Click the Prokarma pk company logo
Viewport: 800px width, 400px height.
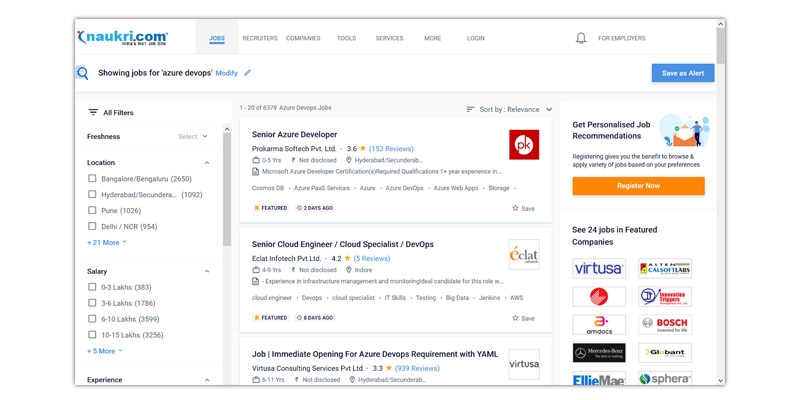click(523, 144)
